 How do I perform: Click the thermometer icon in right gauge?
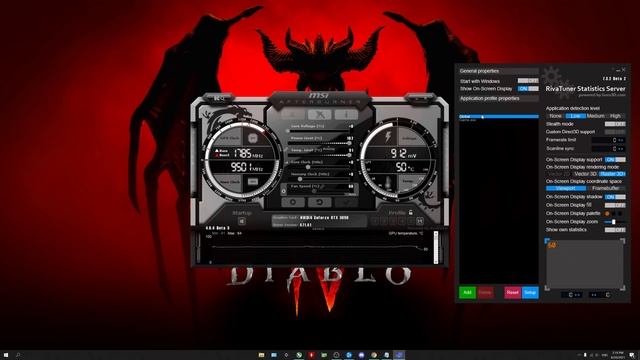point(388,182)
